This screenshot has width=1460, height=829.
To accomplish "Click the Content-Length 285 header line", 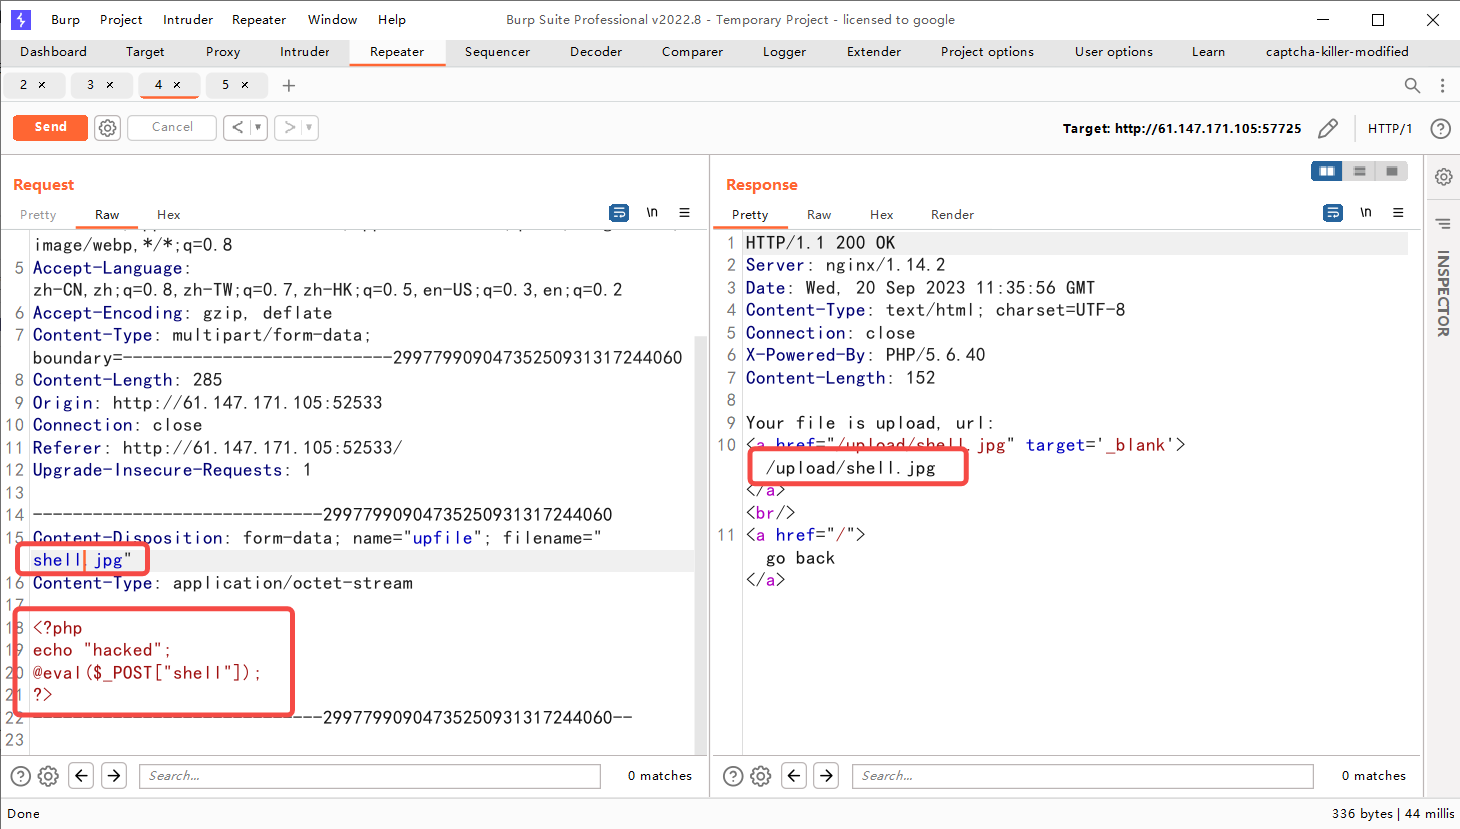I will coord(128,380).
